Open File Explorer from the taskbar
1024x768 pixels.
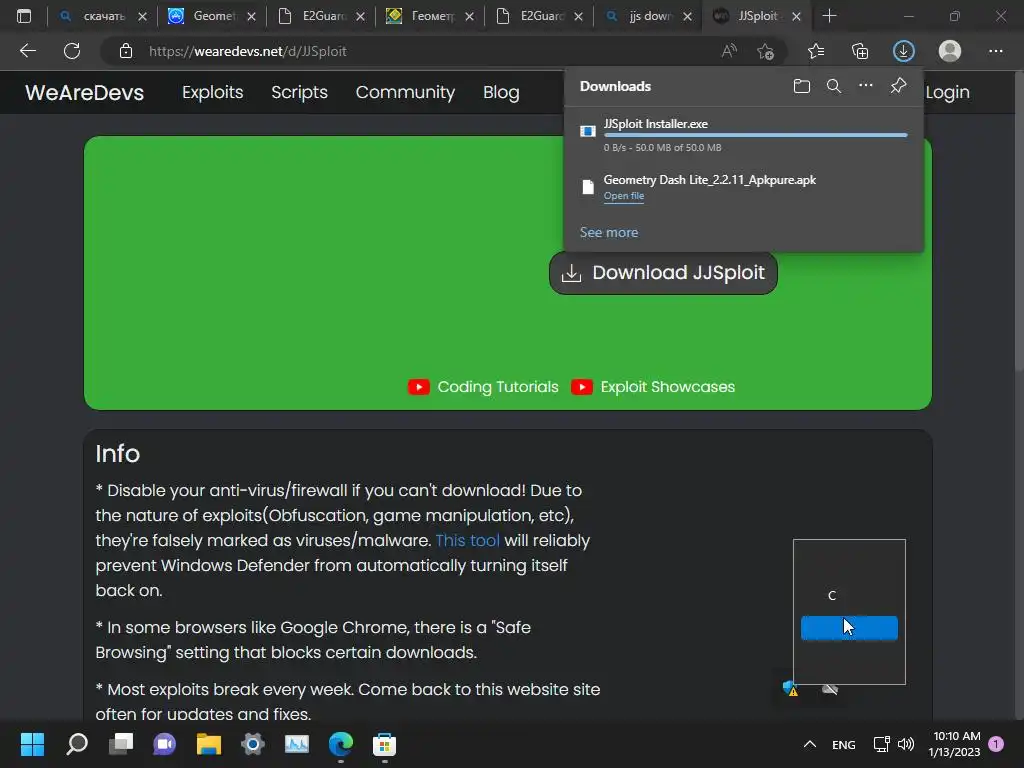click(x=209, y=744)
